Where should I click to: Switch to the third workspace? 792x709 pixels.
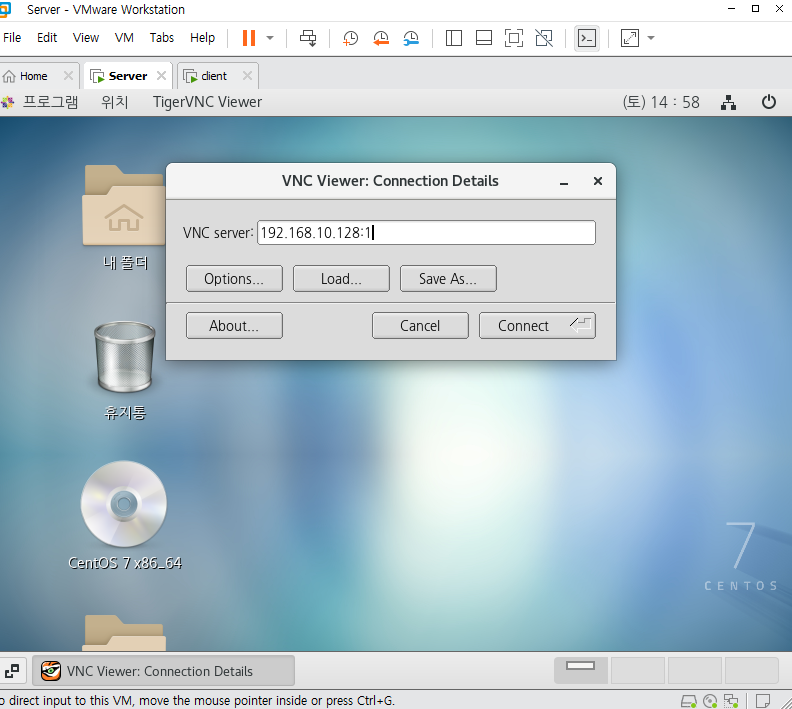(695, 671)
